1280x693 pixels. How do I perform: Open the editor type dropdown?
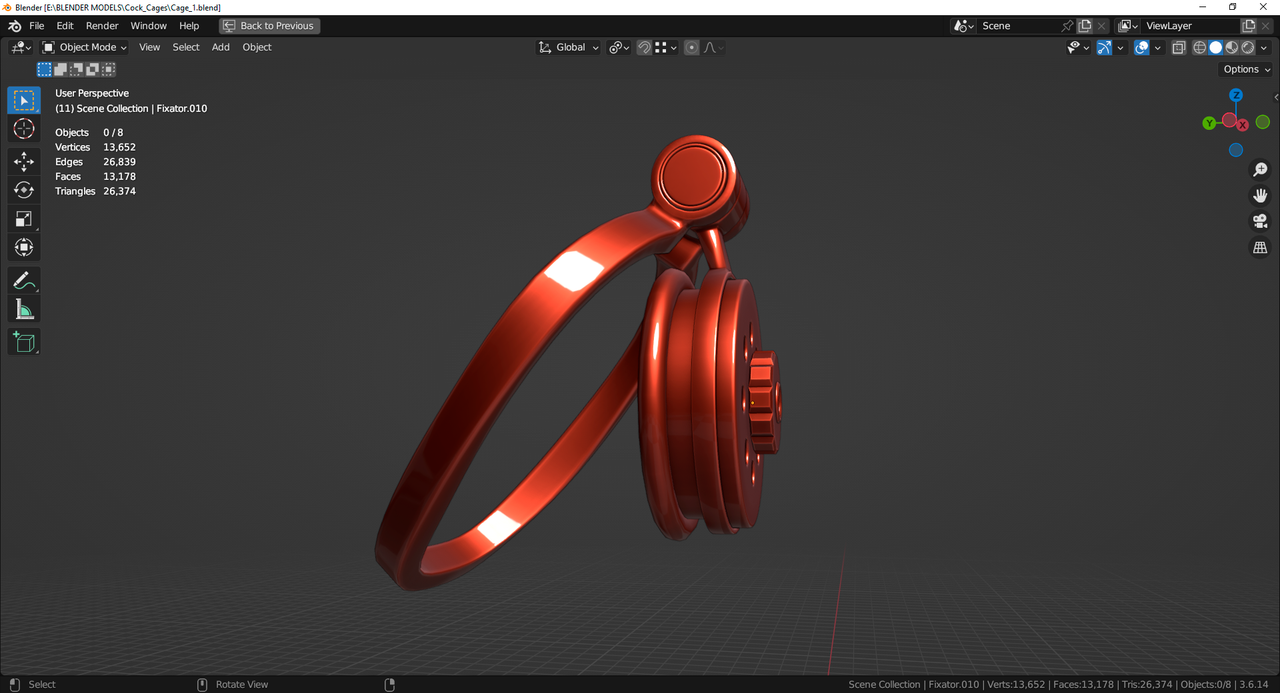point(20,47)
